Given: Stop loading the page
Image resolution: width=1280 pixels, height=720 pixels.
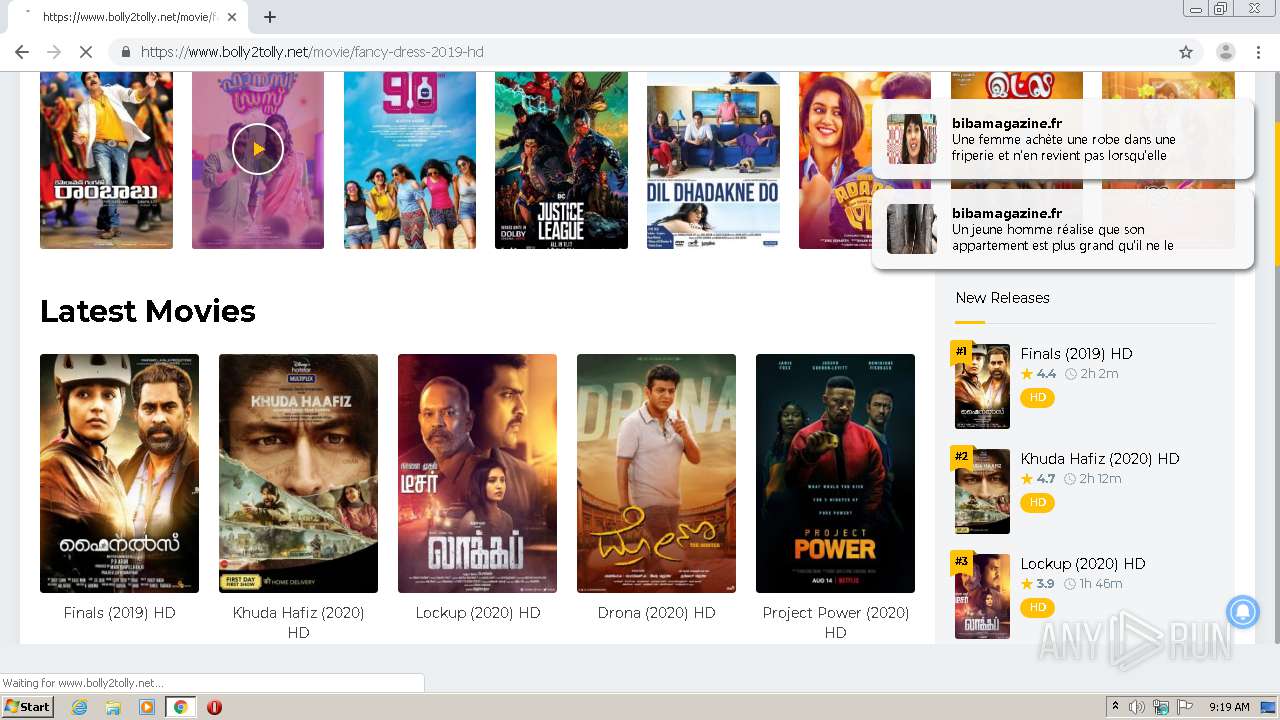Looking at the screenshot, I should click(x=85, y=52).
